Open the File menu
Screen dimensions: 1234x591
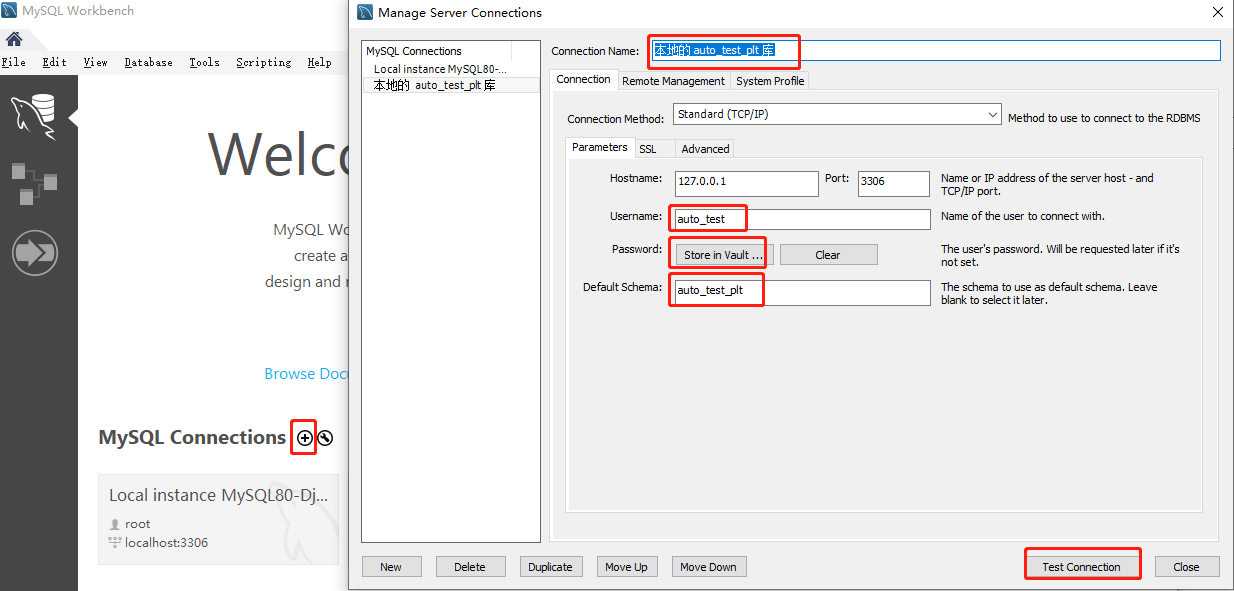pyautogui.click(x=13, y=62)
